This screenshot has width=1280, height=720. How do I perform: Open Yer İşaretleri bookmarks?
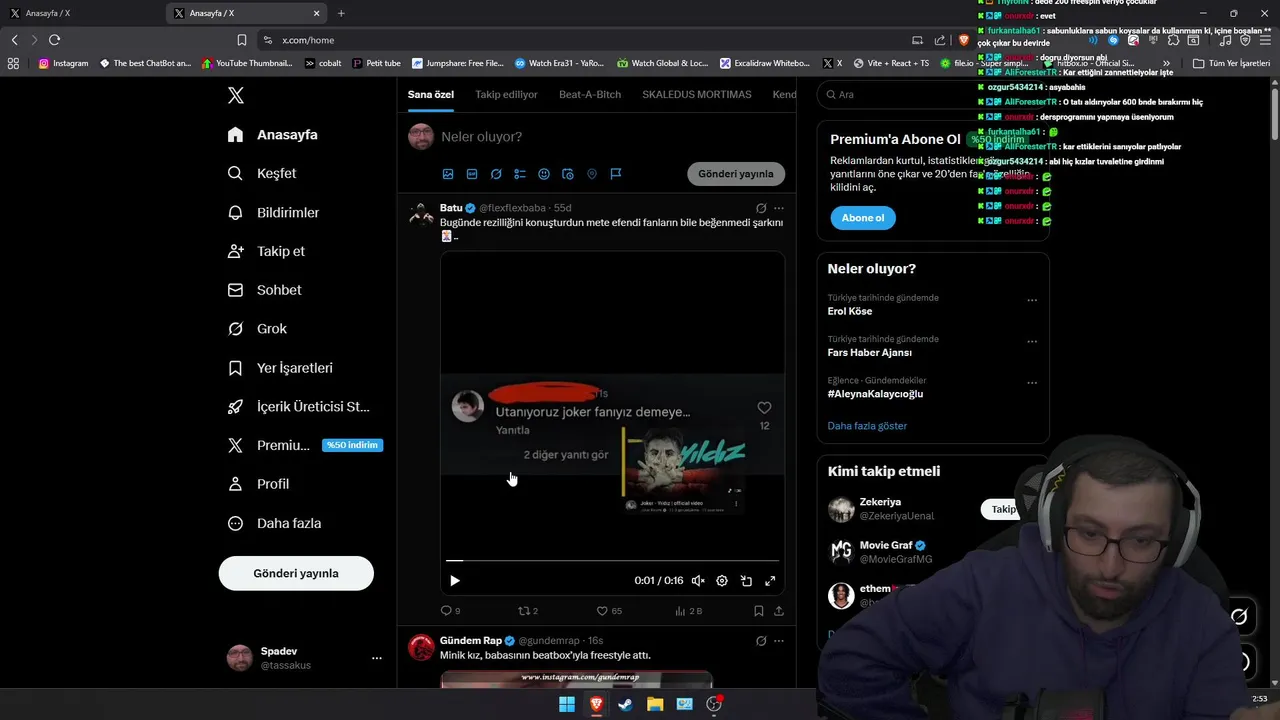coord(281,368)
